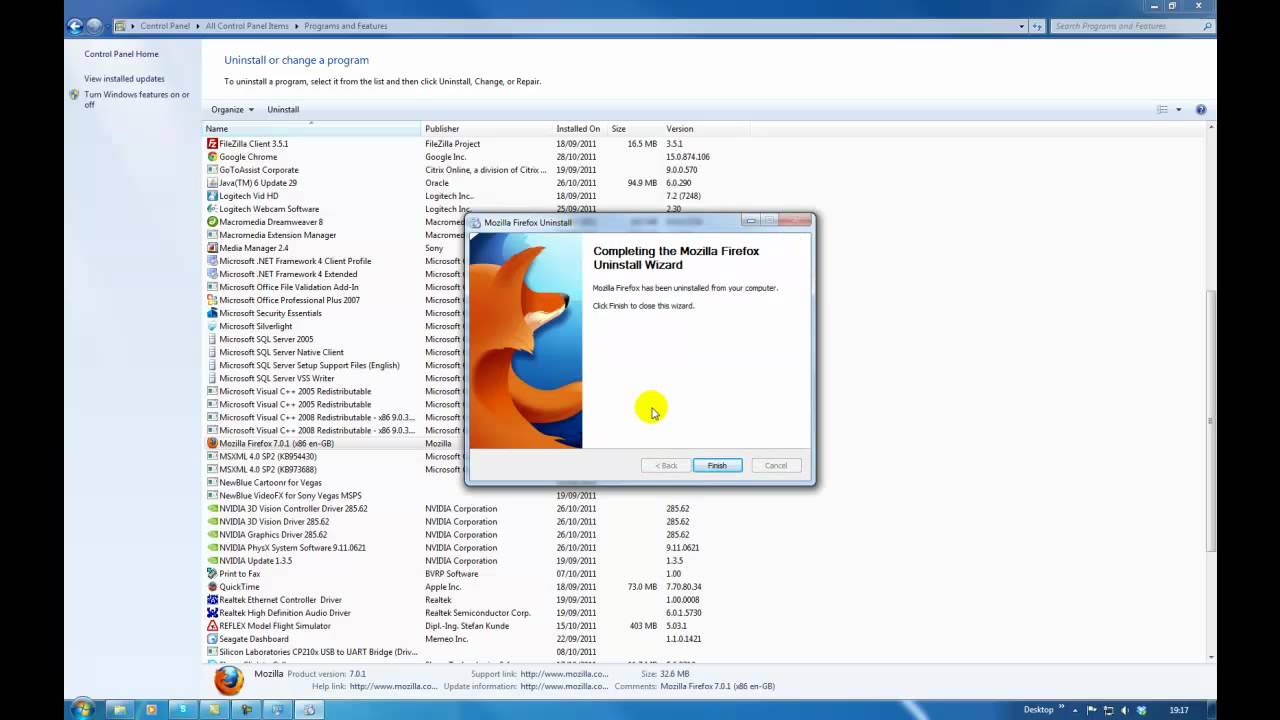Screen dimensions: 1280x720
Task: Click All Control Panel Items breadcrumb
Action: point(246,26)
